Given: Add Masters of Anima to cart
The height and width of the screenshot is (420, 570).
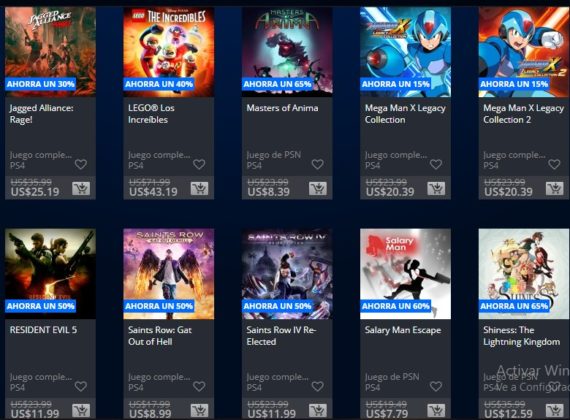Looking at the screenshot, I should (318, 188).
